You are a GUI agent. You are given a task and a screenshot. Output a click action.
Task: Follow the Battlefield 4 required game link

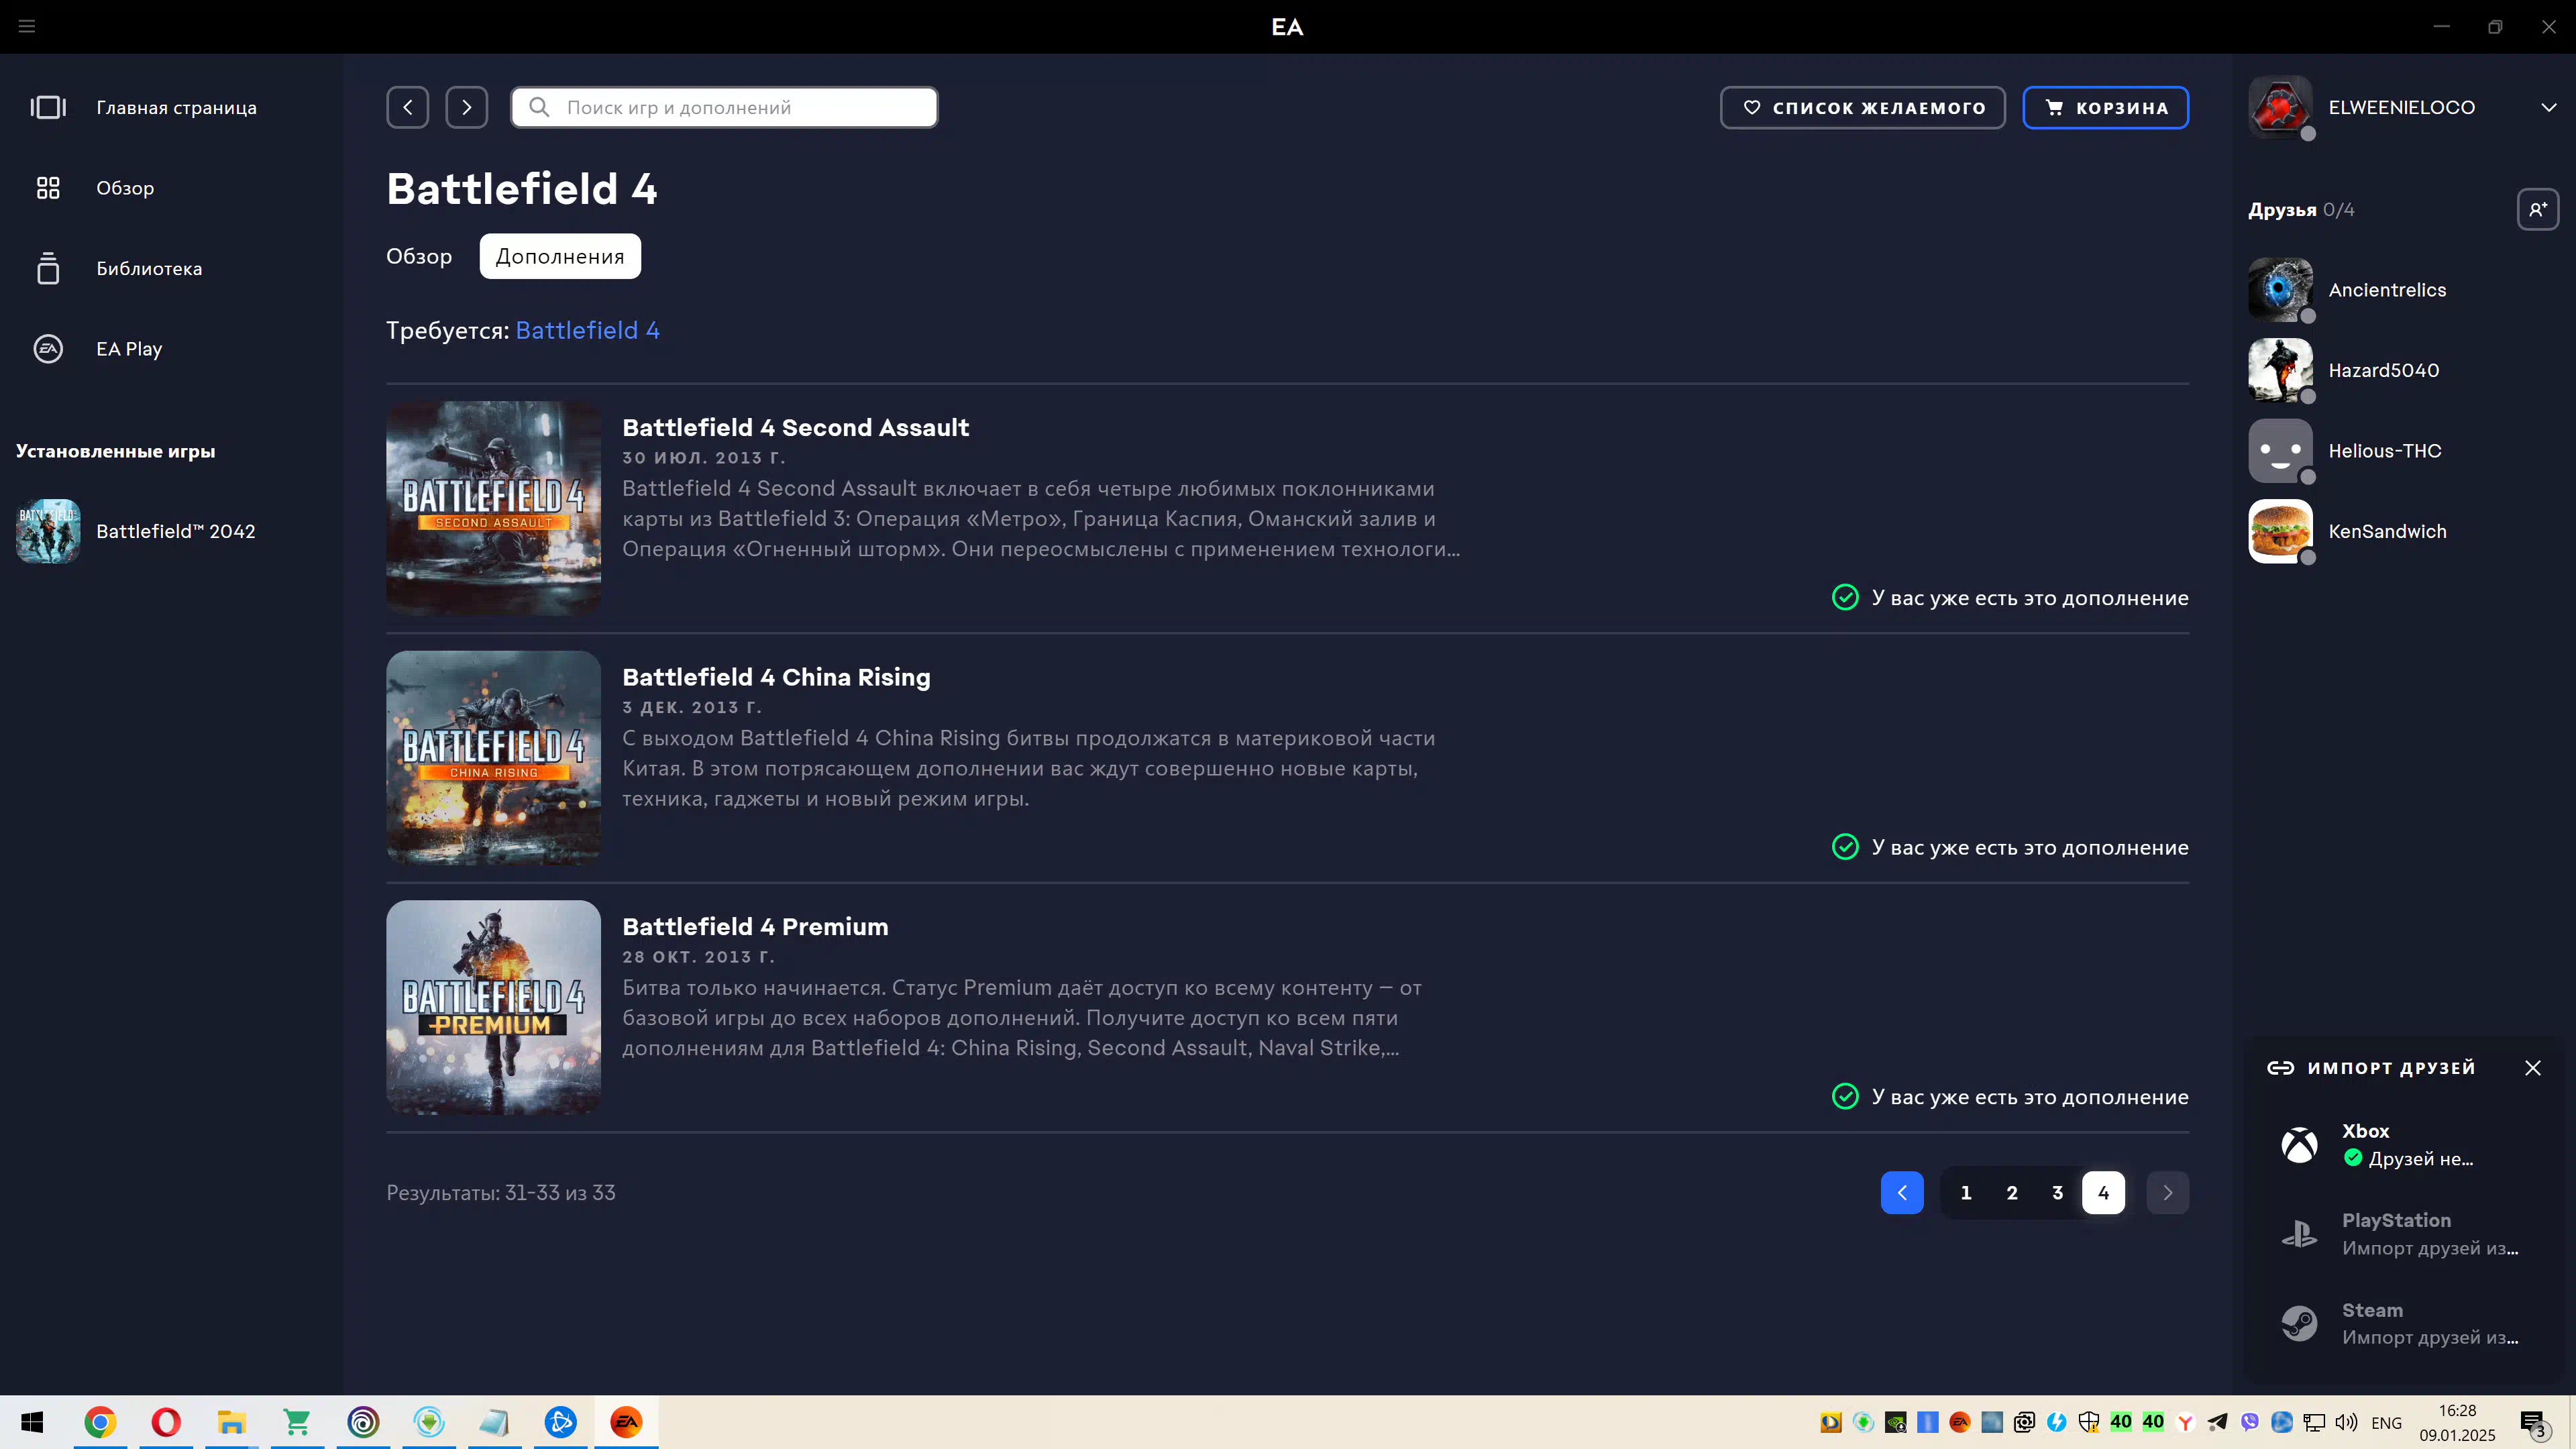[x=587, y=330]
